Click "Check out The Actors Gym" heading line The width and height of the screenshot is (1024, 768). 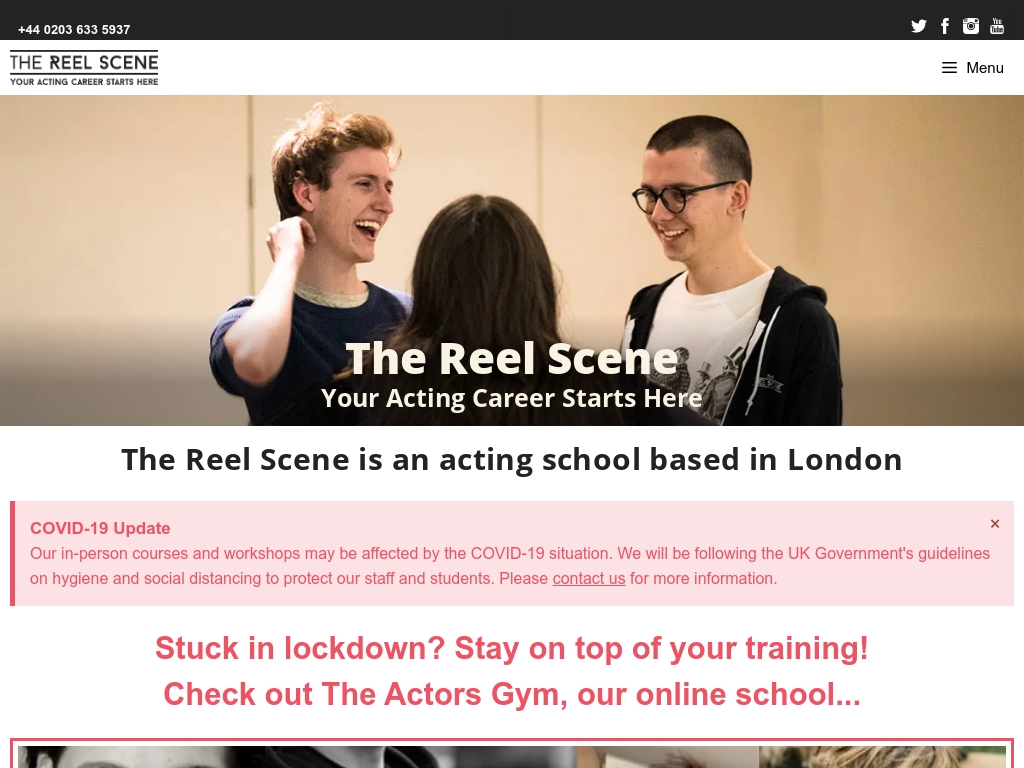tap(512, 694)
